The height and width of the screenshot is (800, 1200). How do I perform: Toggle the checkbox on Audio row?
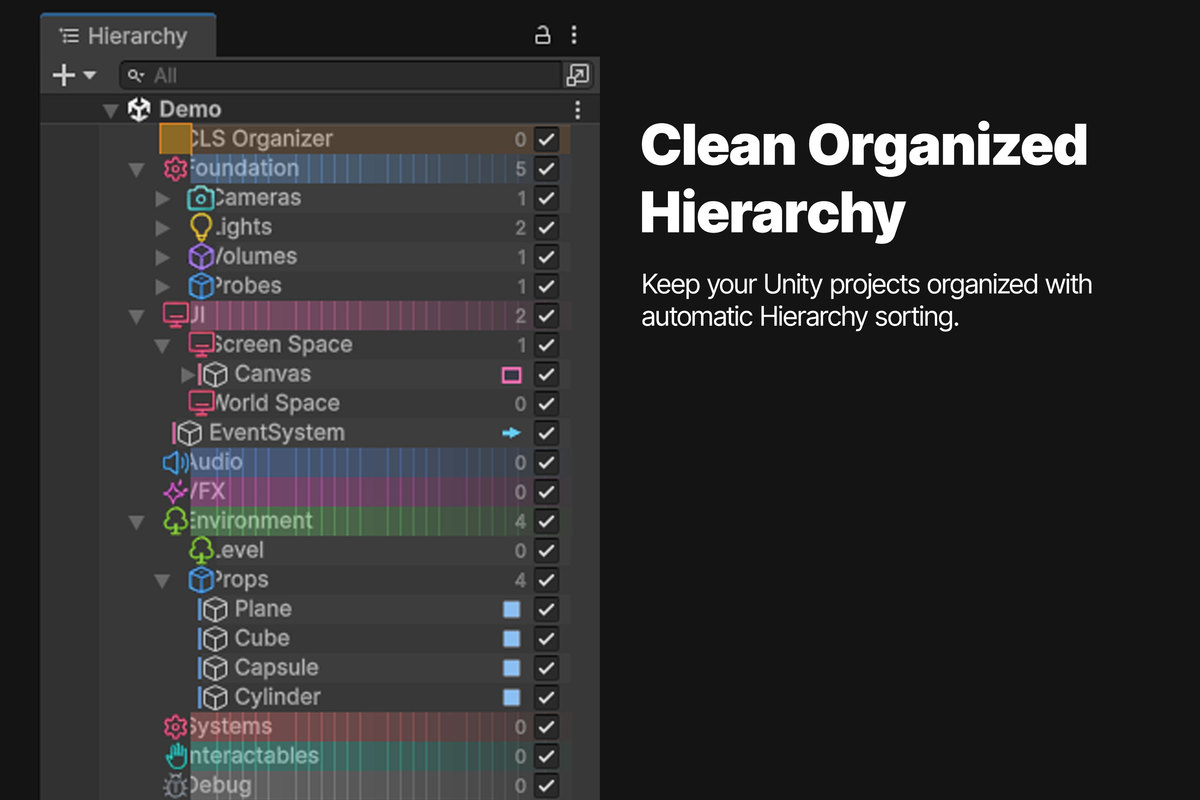(x=545, y=463)
